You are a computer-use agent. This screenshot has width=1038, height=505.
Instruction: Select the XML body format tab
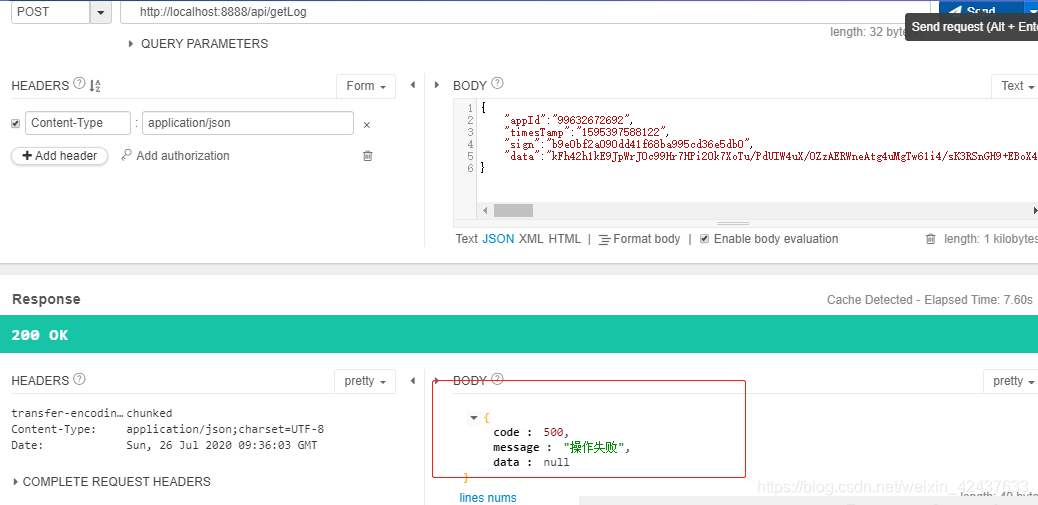pyautogui.click(x=531, y=239)
